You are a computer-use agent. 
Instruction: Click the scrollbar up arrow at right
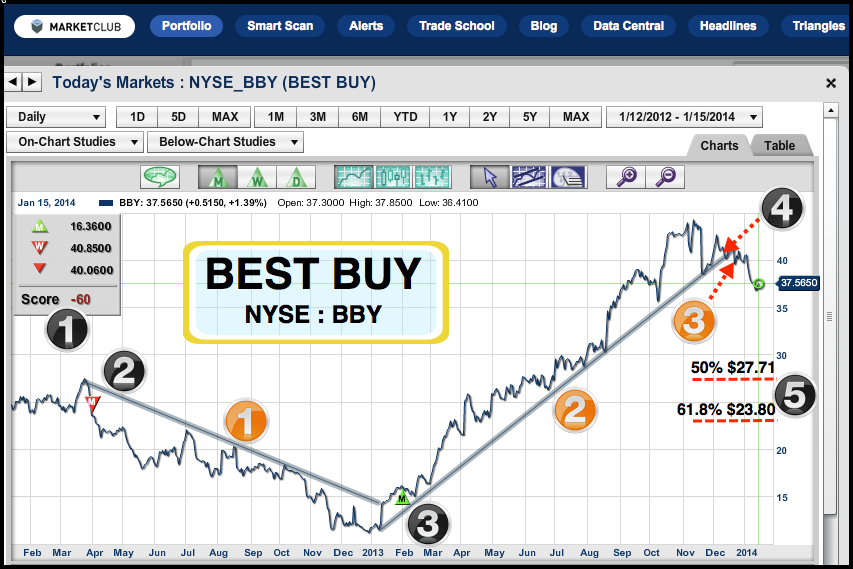tap(830, 110)
